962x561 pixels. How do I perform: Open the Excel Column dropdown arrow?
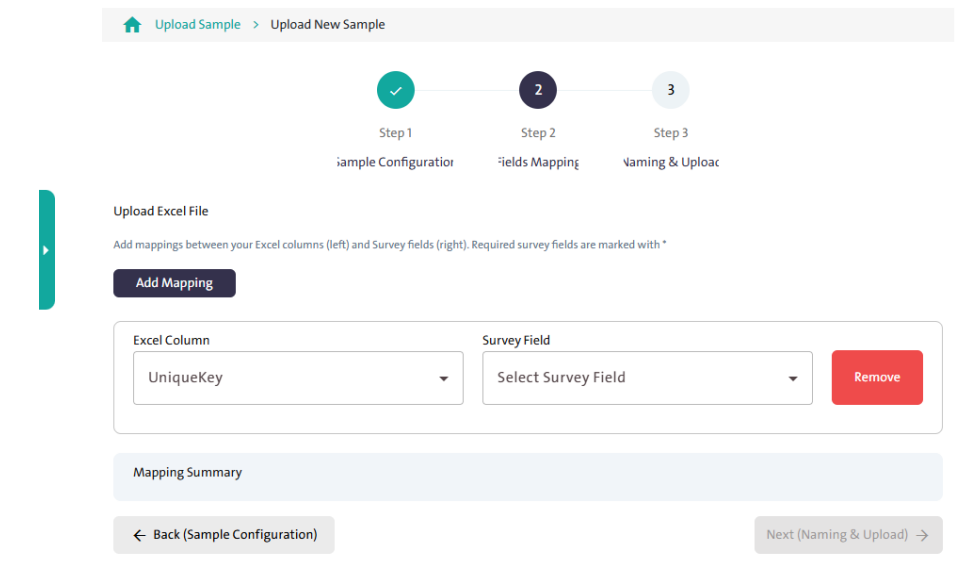tap(444, 379)
